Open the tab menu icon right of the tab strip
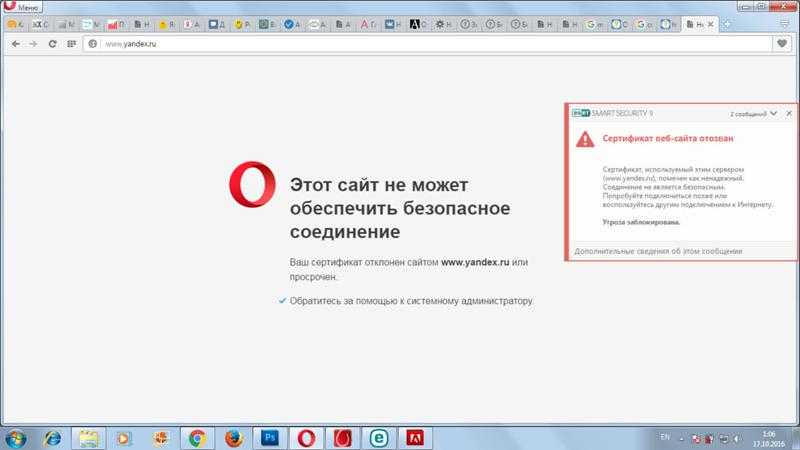800x450 pixels. point(785,24)
